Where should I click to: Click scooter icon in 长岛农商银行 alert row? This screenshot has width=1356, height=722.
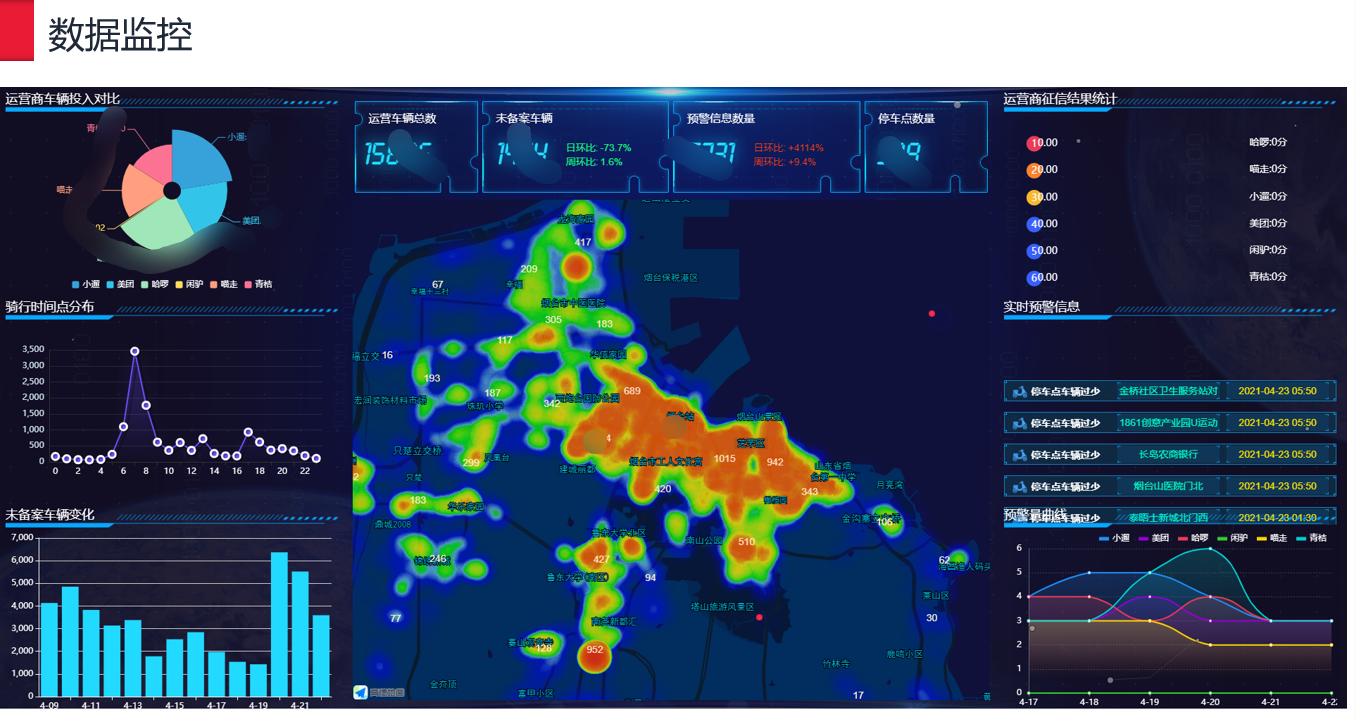(1020, 455)
